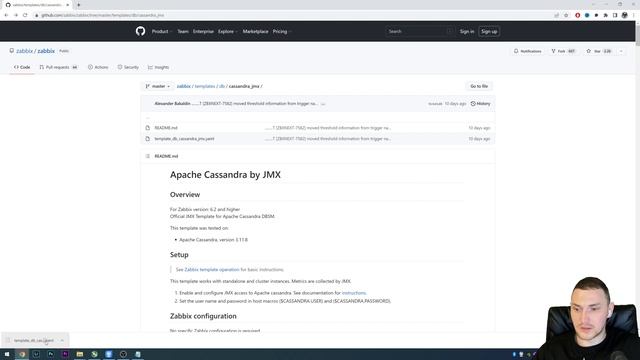Open the master branch selector
Screen dimensions: 640x360
(x=158, y=86)
